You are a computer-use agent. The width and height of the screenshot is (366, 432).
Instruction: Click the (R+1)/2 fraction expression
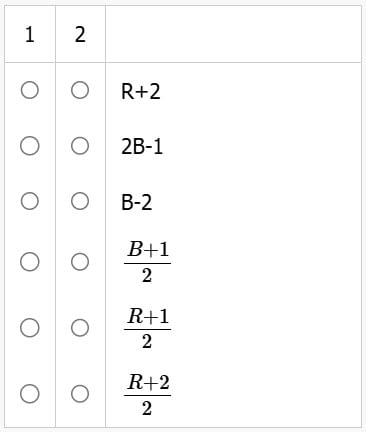pos(148,328)
